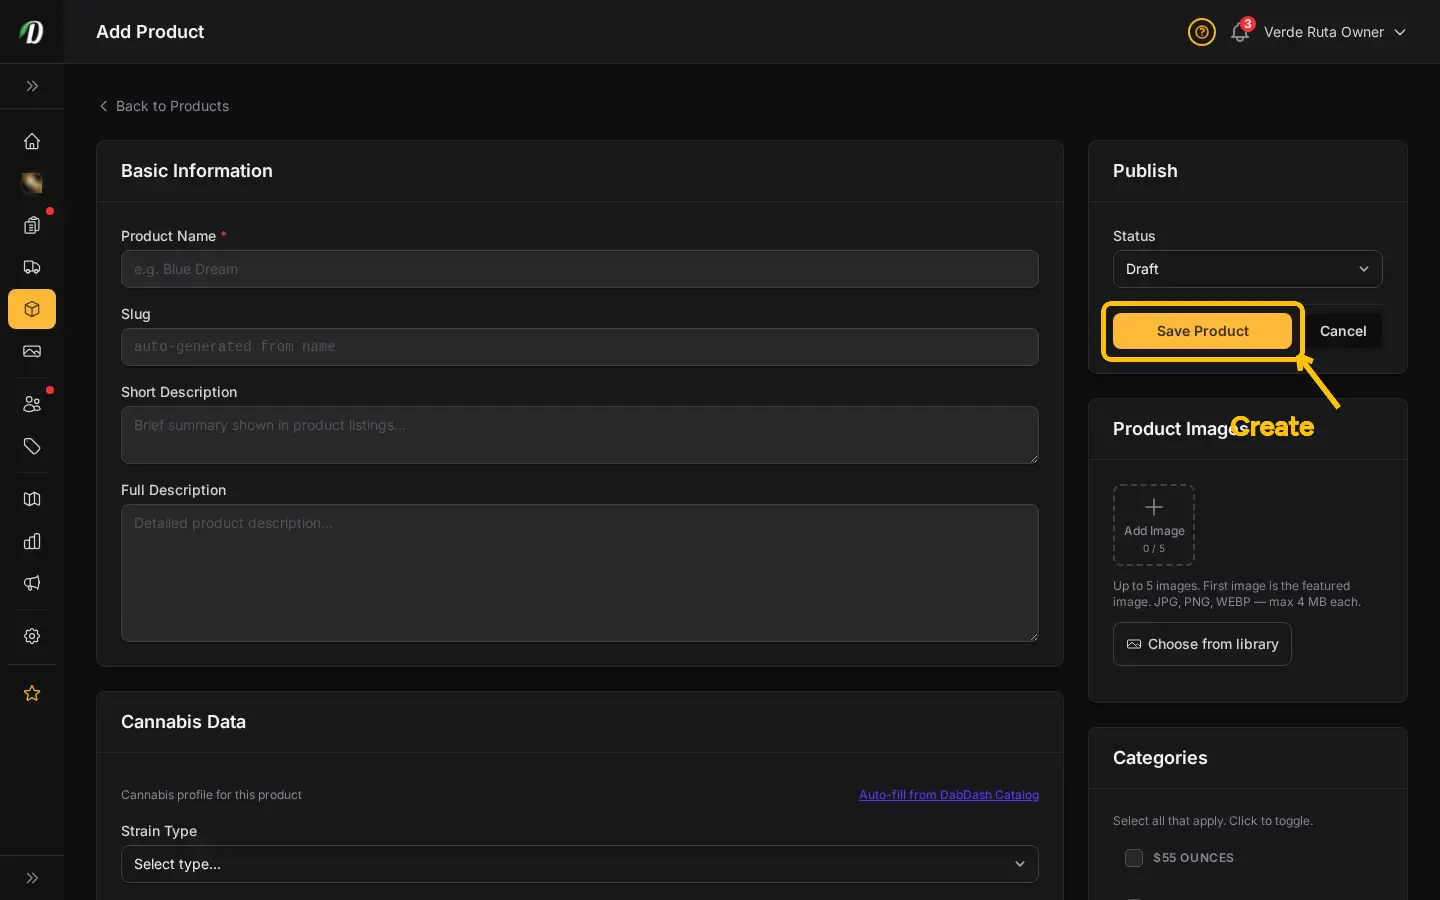Open the home dashboard icon
Viewport: 1440px width, 900px height.
[32, 141]
